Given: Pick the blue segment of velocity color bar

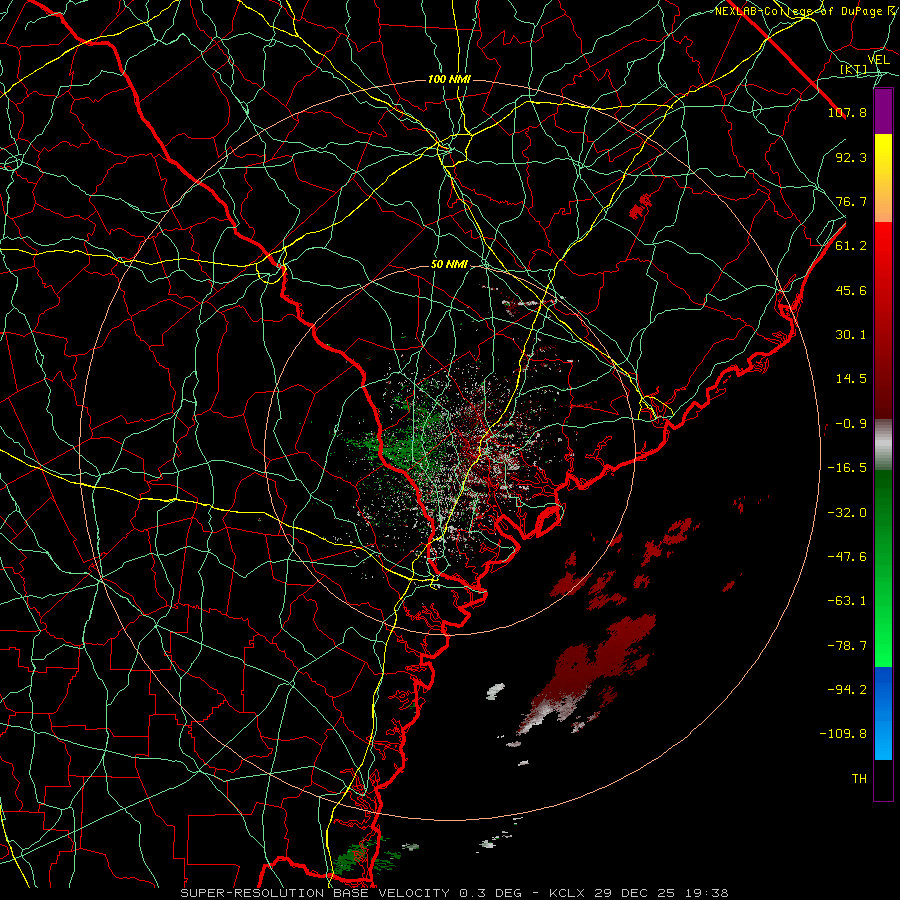Looking at the screenshot, I should (883, 713).
